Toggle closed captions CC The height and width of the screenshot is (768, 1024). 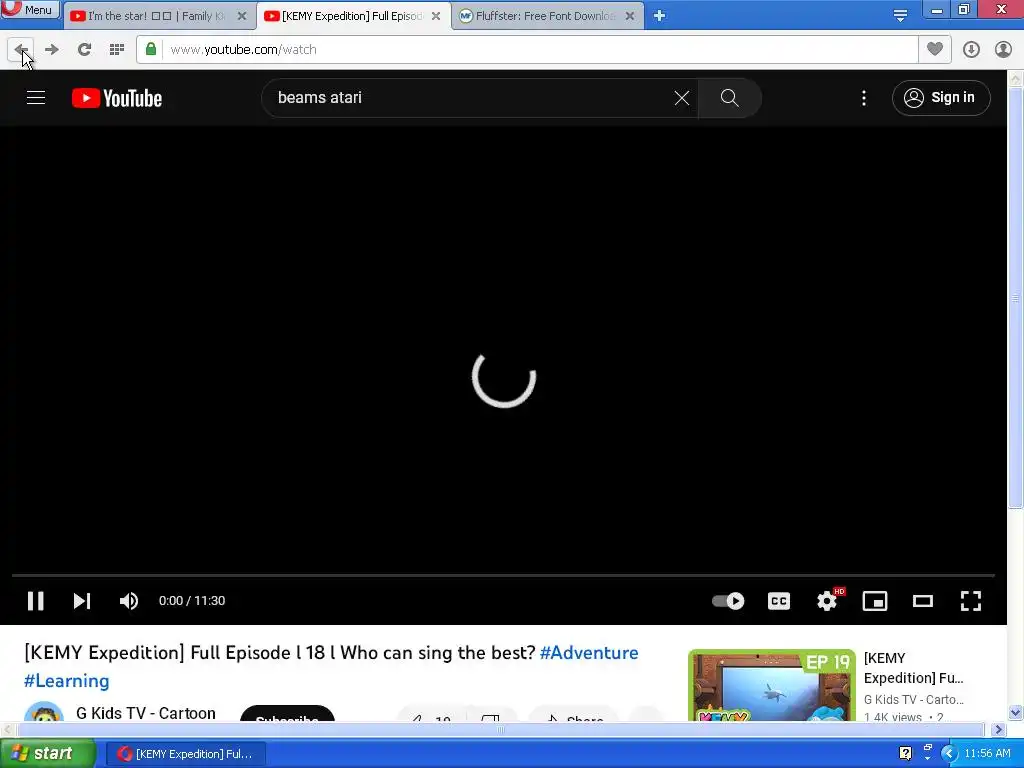click(x=778, y=601)
